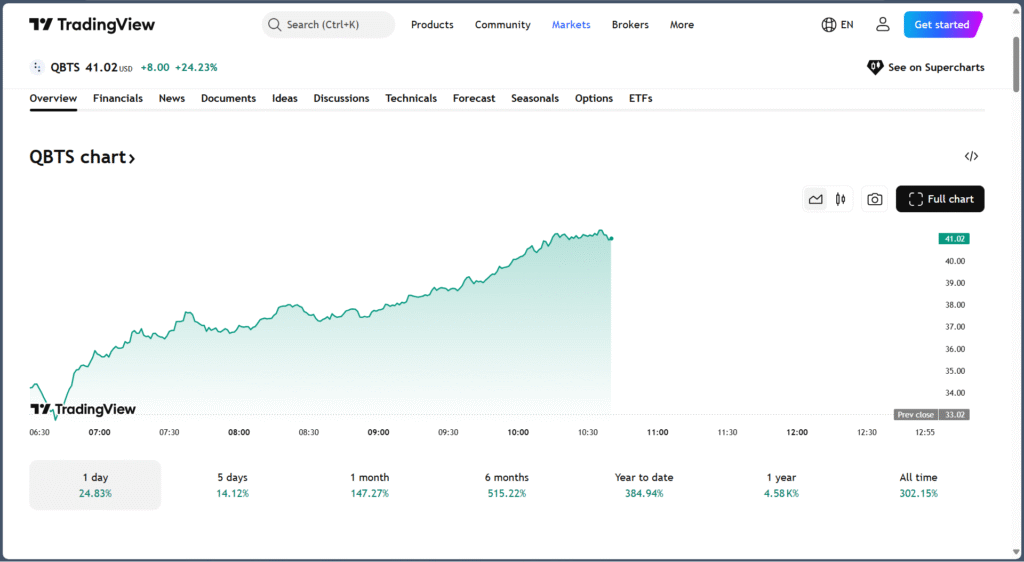Click the QBTS symbol logo icon
Image resolution: width=1024 pixels, height=562 pixels.
click(37, 67)
